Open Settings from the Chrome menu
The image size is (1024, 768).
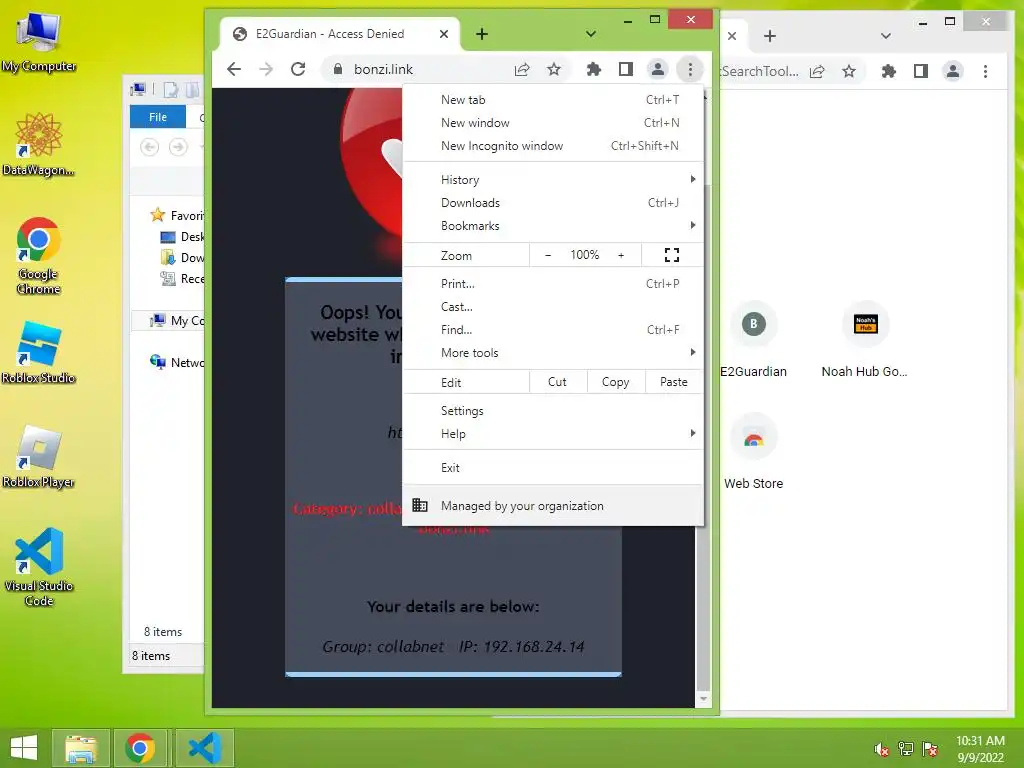(x=553, y=411)
